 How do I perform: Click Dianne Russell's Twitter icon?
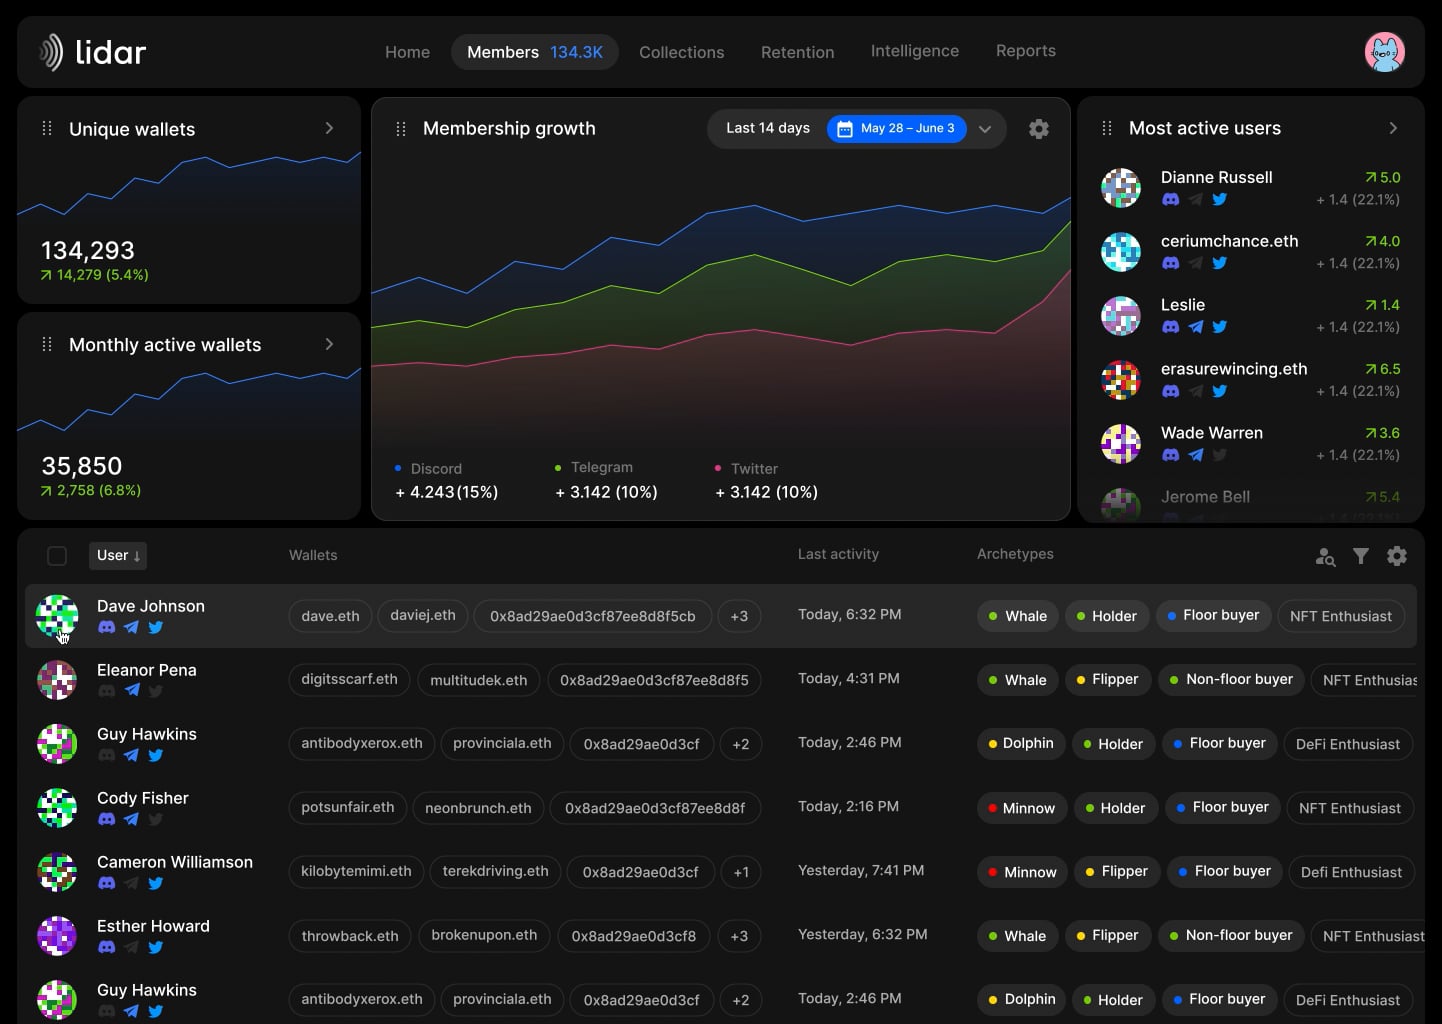tap(1219, 200)
